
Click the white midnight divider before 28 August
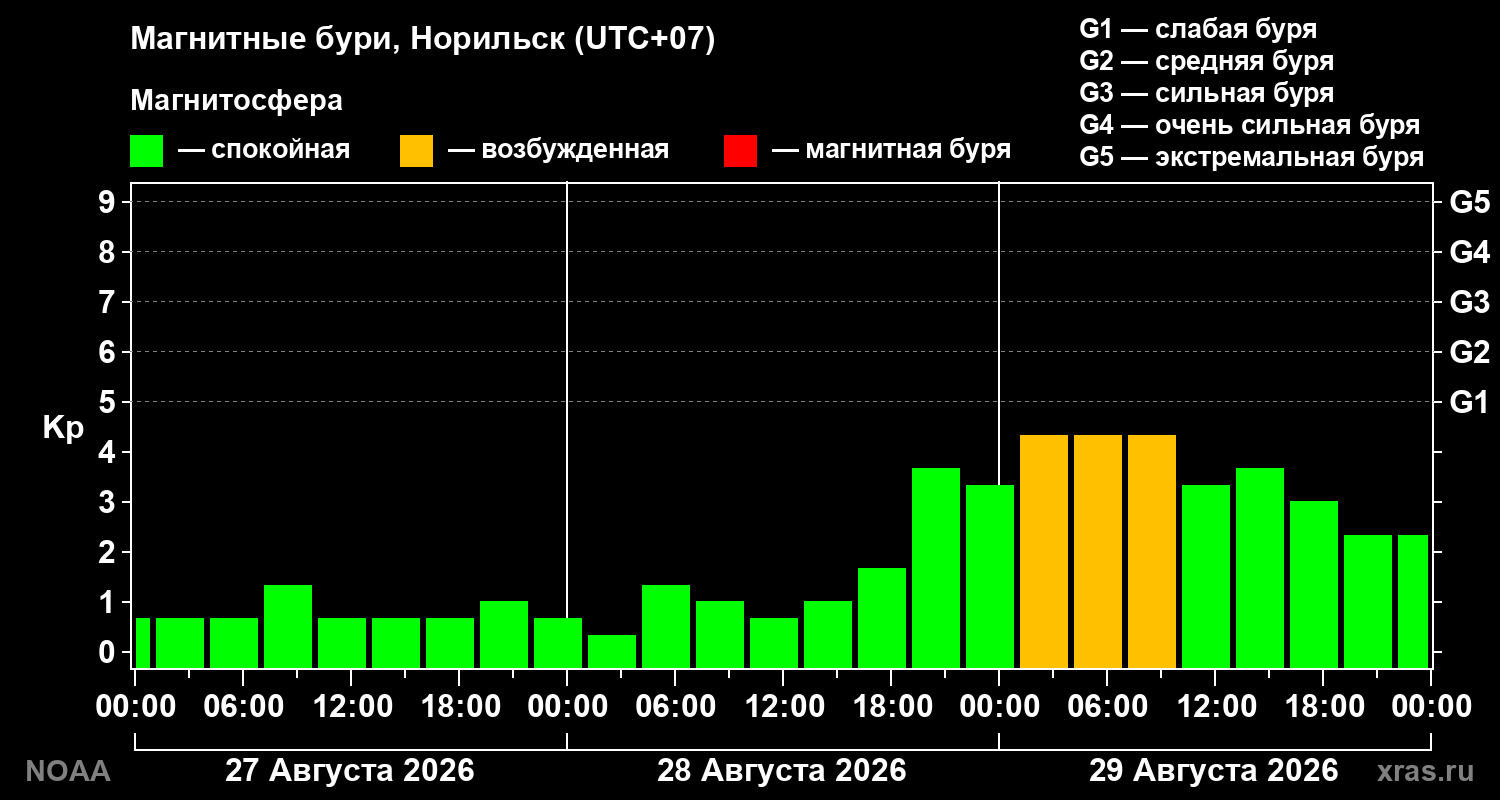click(x=567, y=425)
